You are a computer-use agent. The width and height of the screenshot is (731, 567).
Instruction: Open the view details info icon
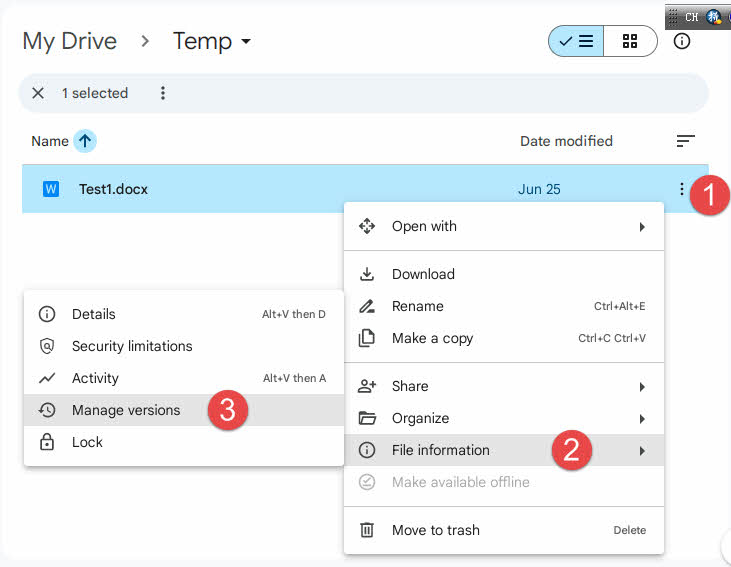click(682, 41)
